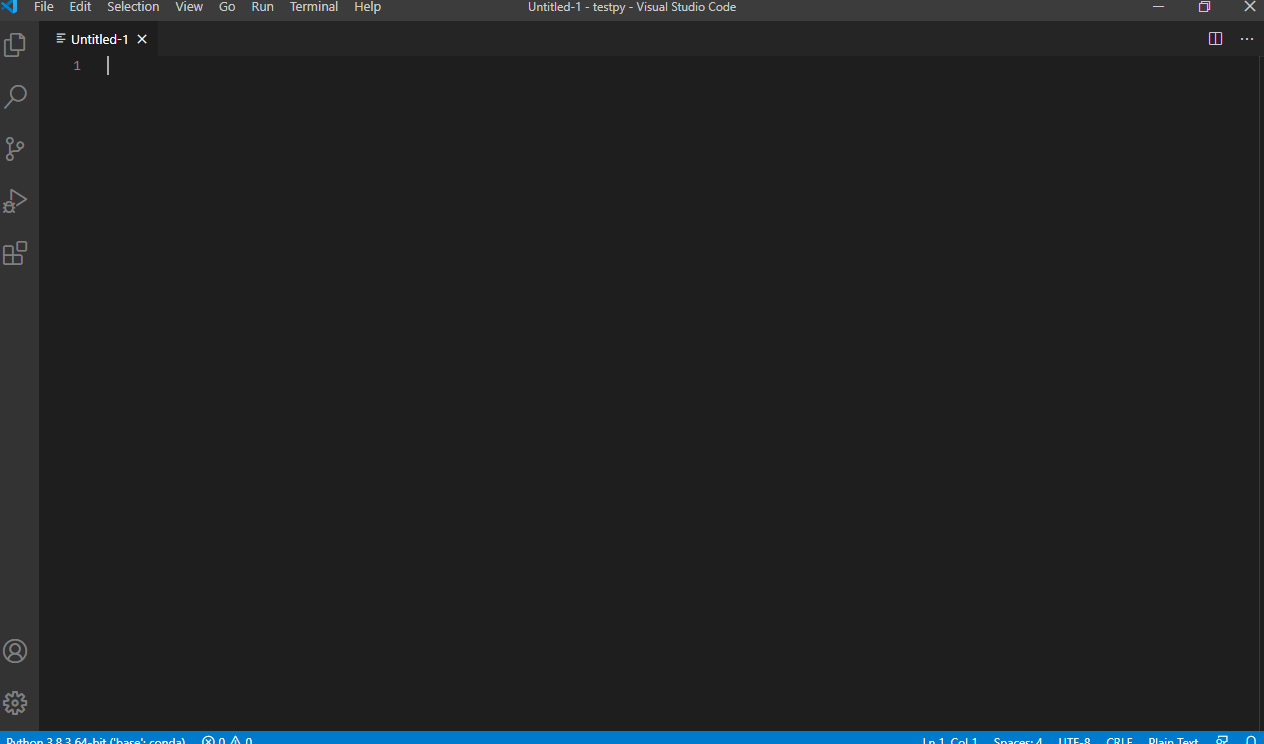
Task: Change indentation via Spaces: 4
Action: tap(1018, 741)
